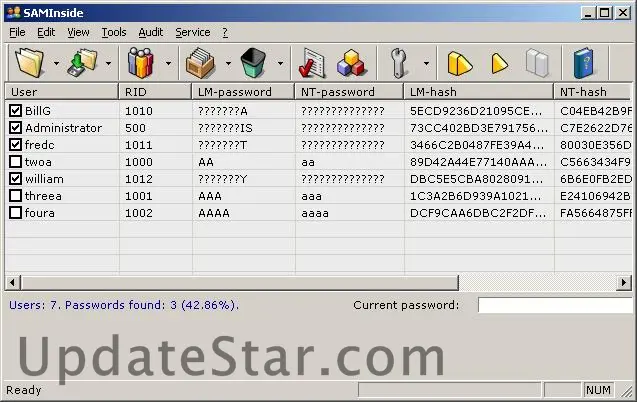Viewport: 637px width, 402px height.
Task: Click NT-hash C5663434F9 cell
Action: [595, 162]
